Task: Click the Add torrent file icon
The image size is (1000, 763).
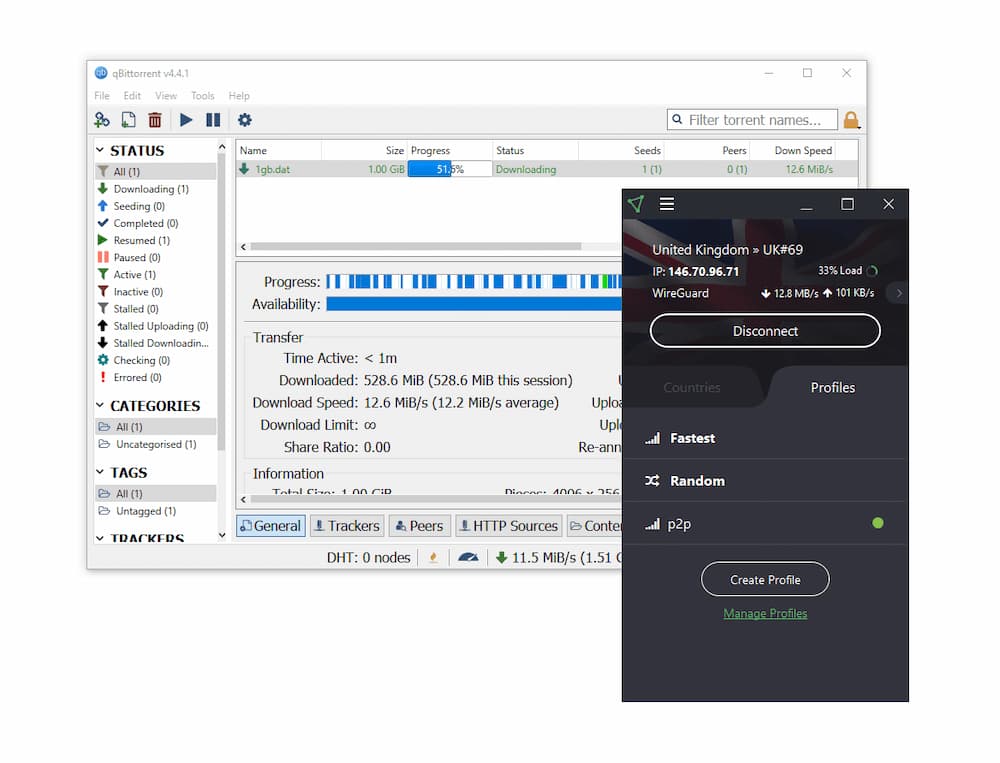Action: 129,120
